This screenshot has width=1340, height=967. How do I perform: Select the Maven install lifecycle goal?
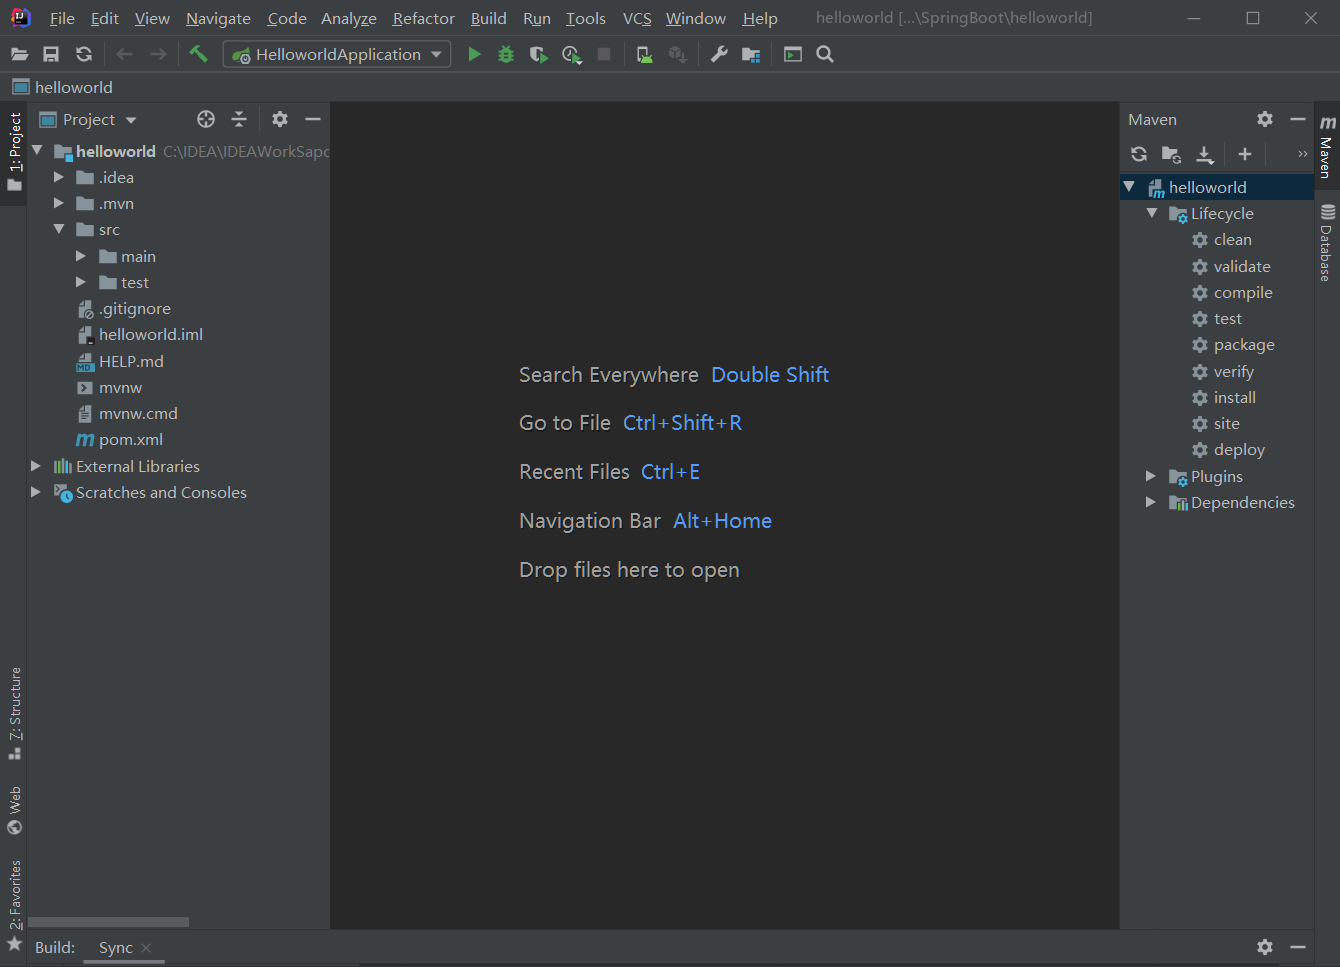click(1234, 397)
